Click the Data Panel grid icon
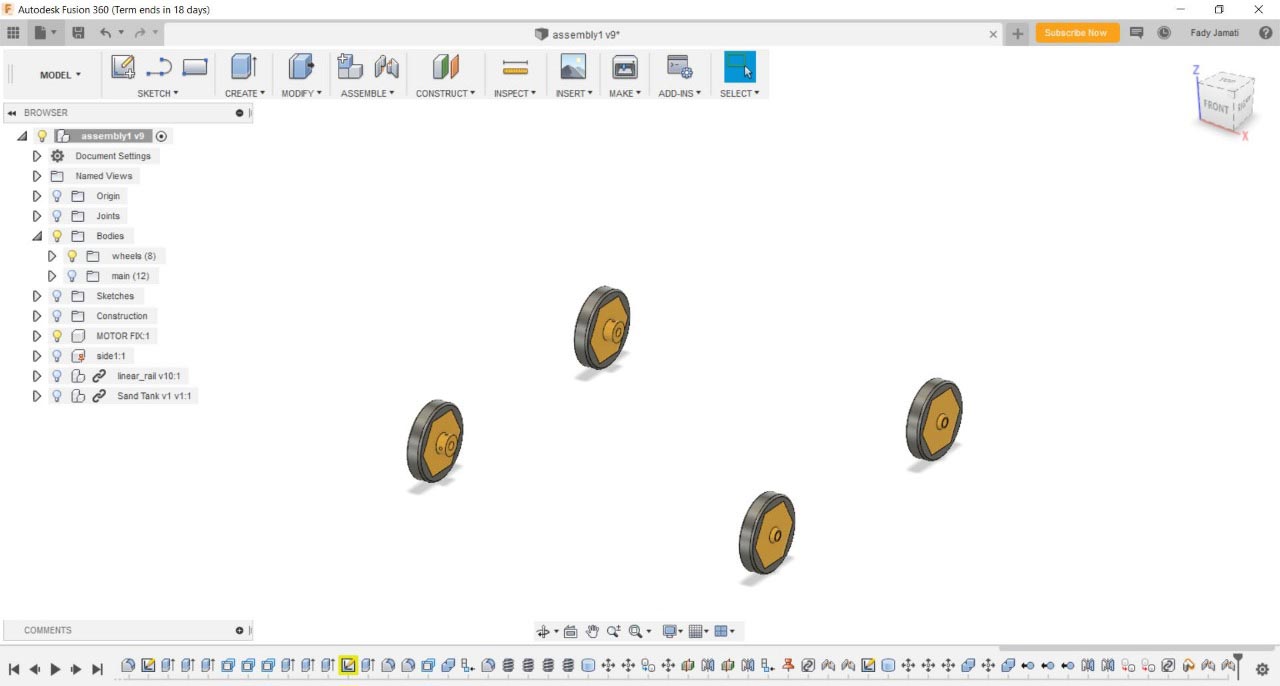 tap(13, 33)
